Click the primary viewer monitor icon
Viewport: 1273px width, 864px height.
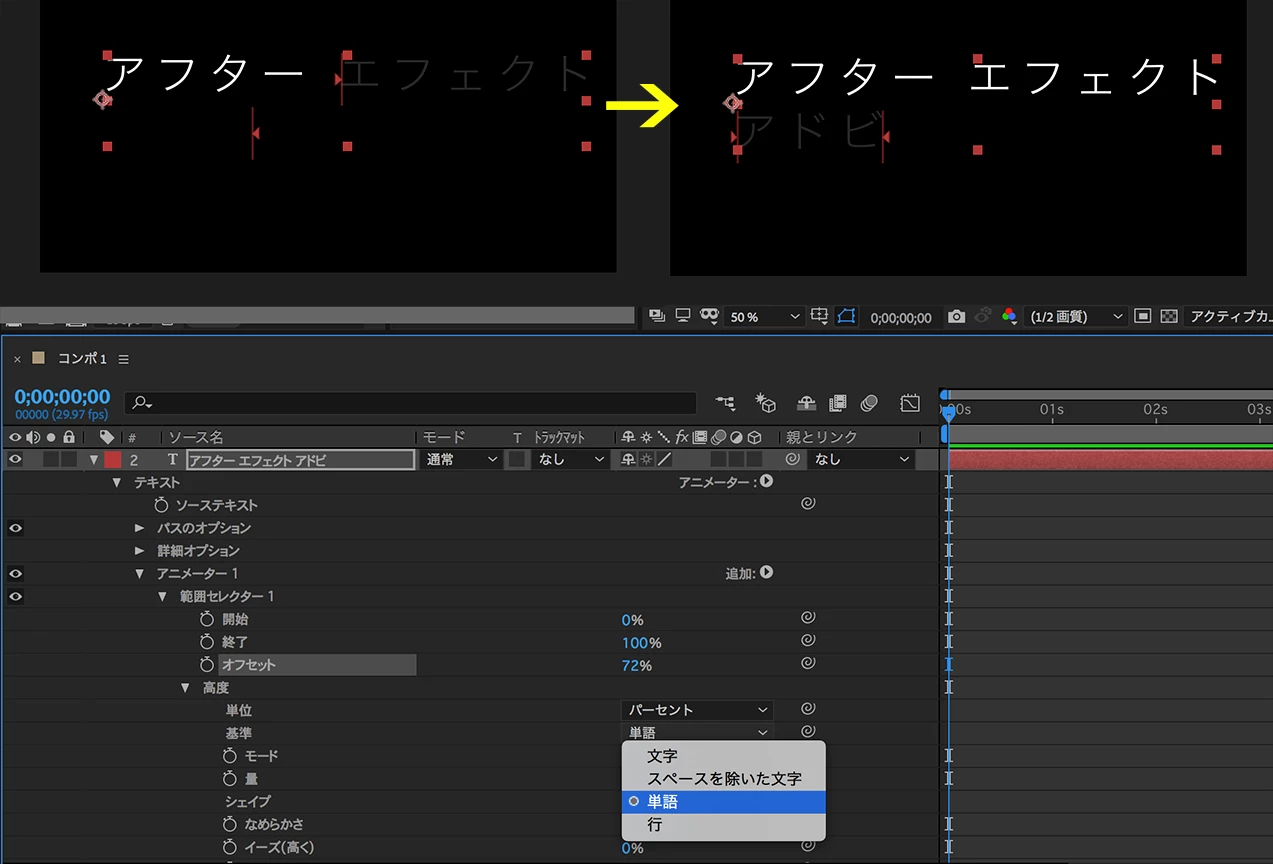click(683, 316)
